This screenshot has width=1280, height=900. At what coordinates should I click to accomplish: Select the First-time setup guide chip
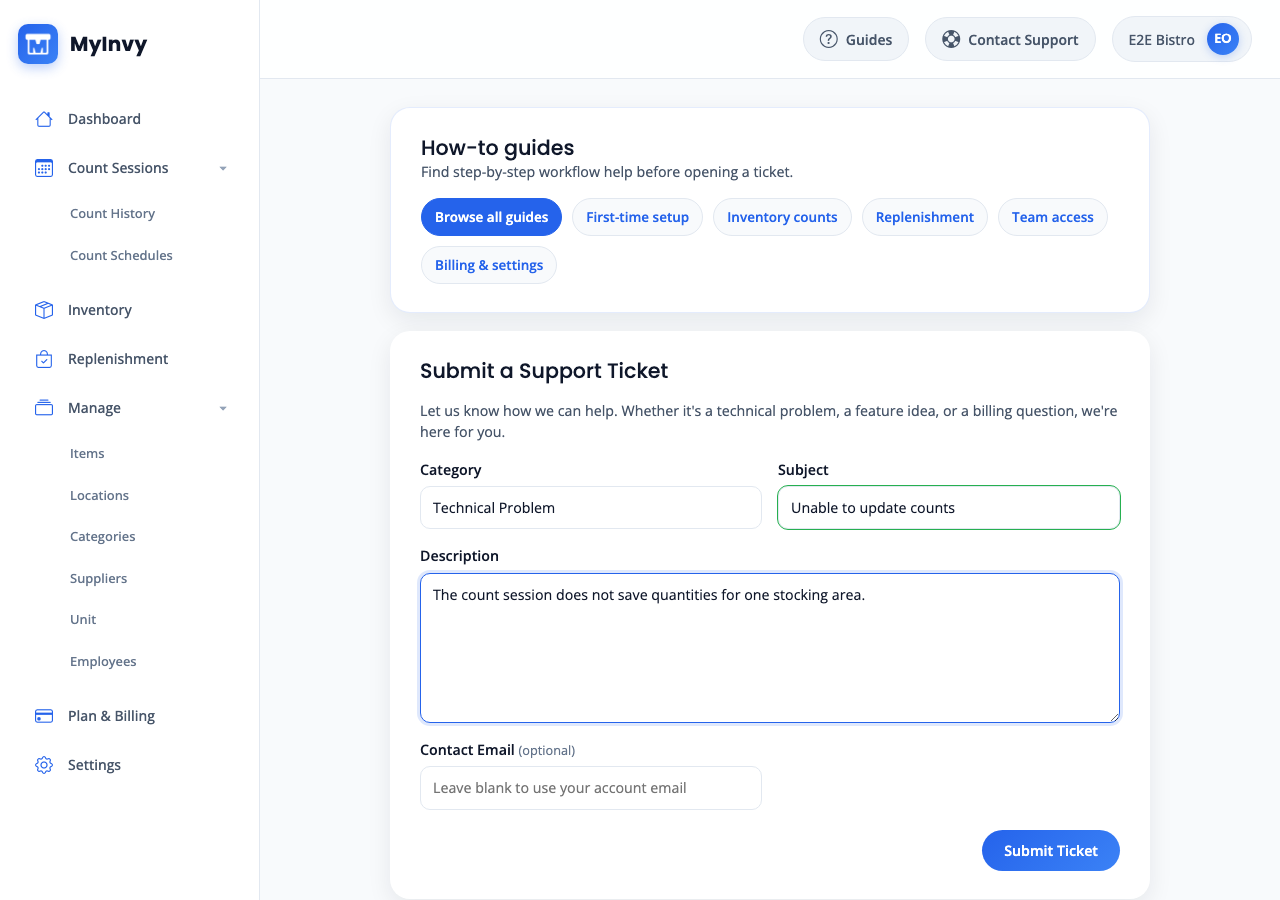coord(637,217)
